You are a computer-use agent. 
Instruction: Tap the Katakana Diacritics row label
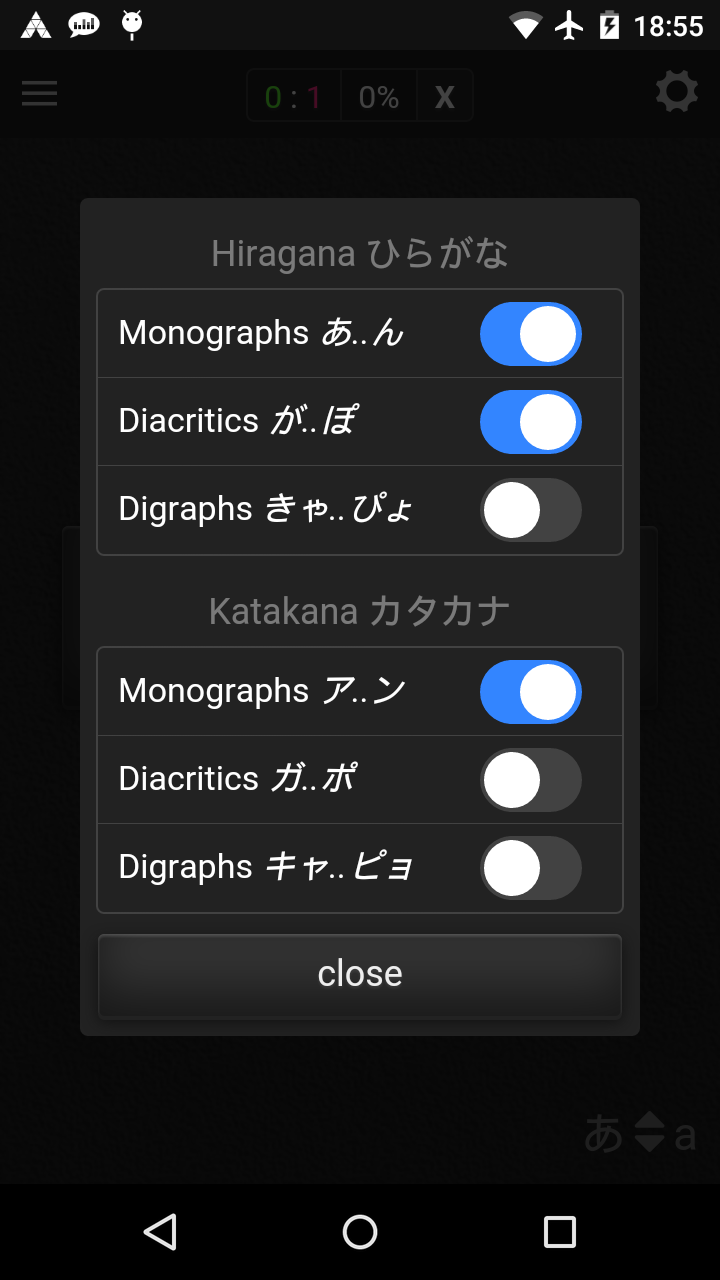[238, 779]
